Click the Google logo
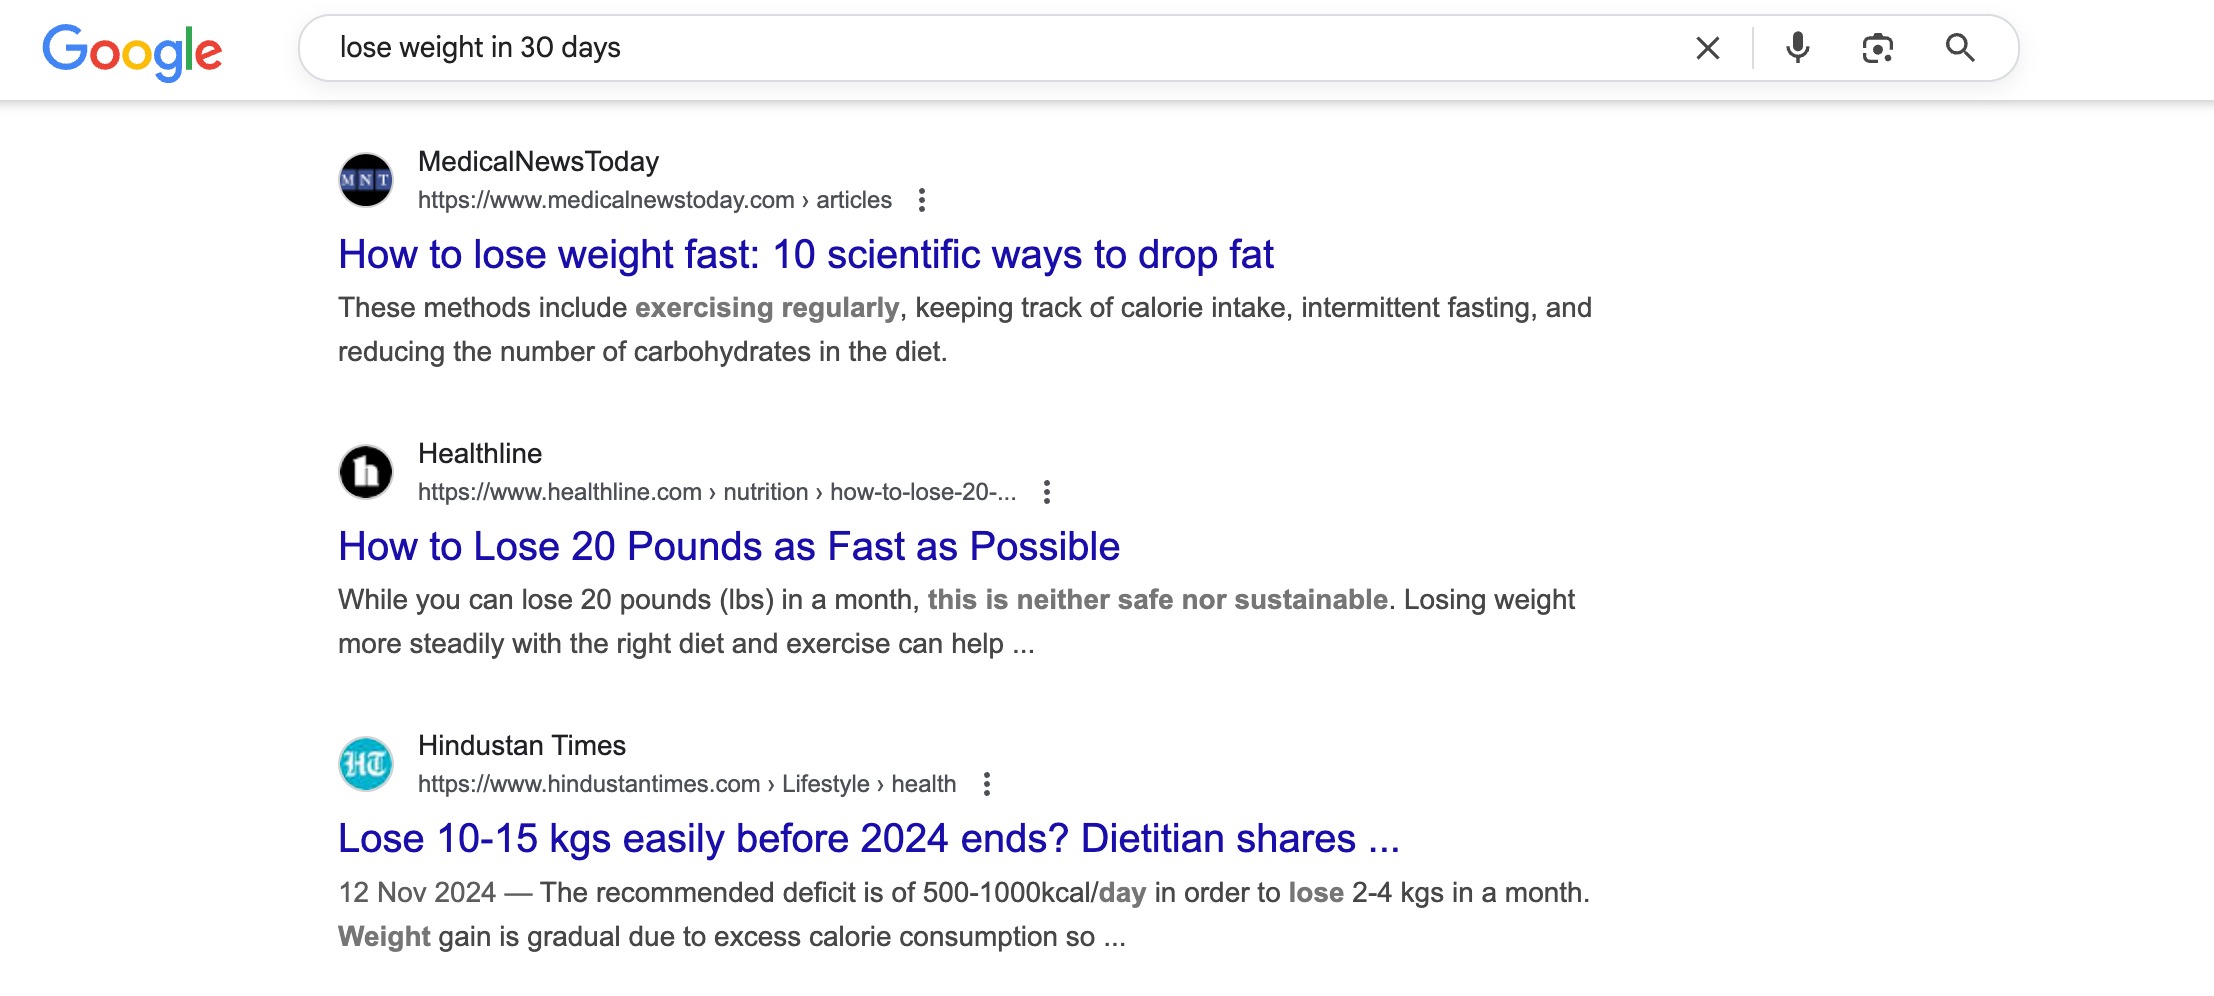This screenshot has width=2214, height=996. pos(132,50)
